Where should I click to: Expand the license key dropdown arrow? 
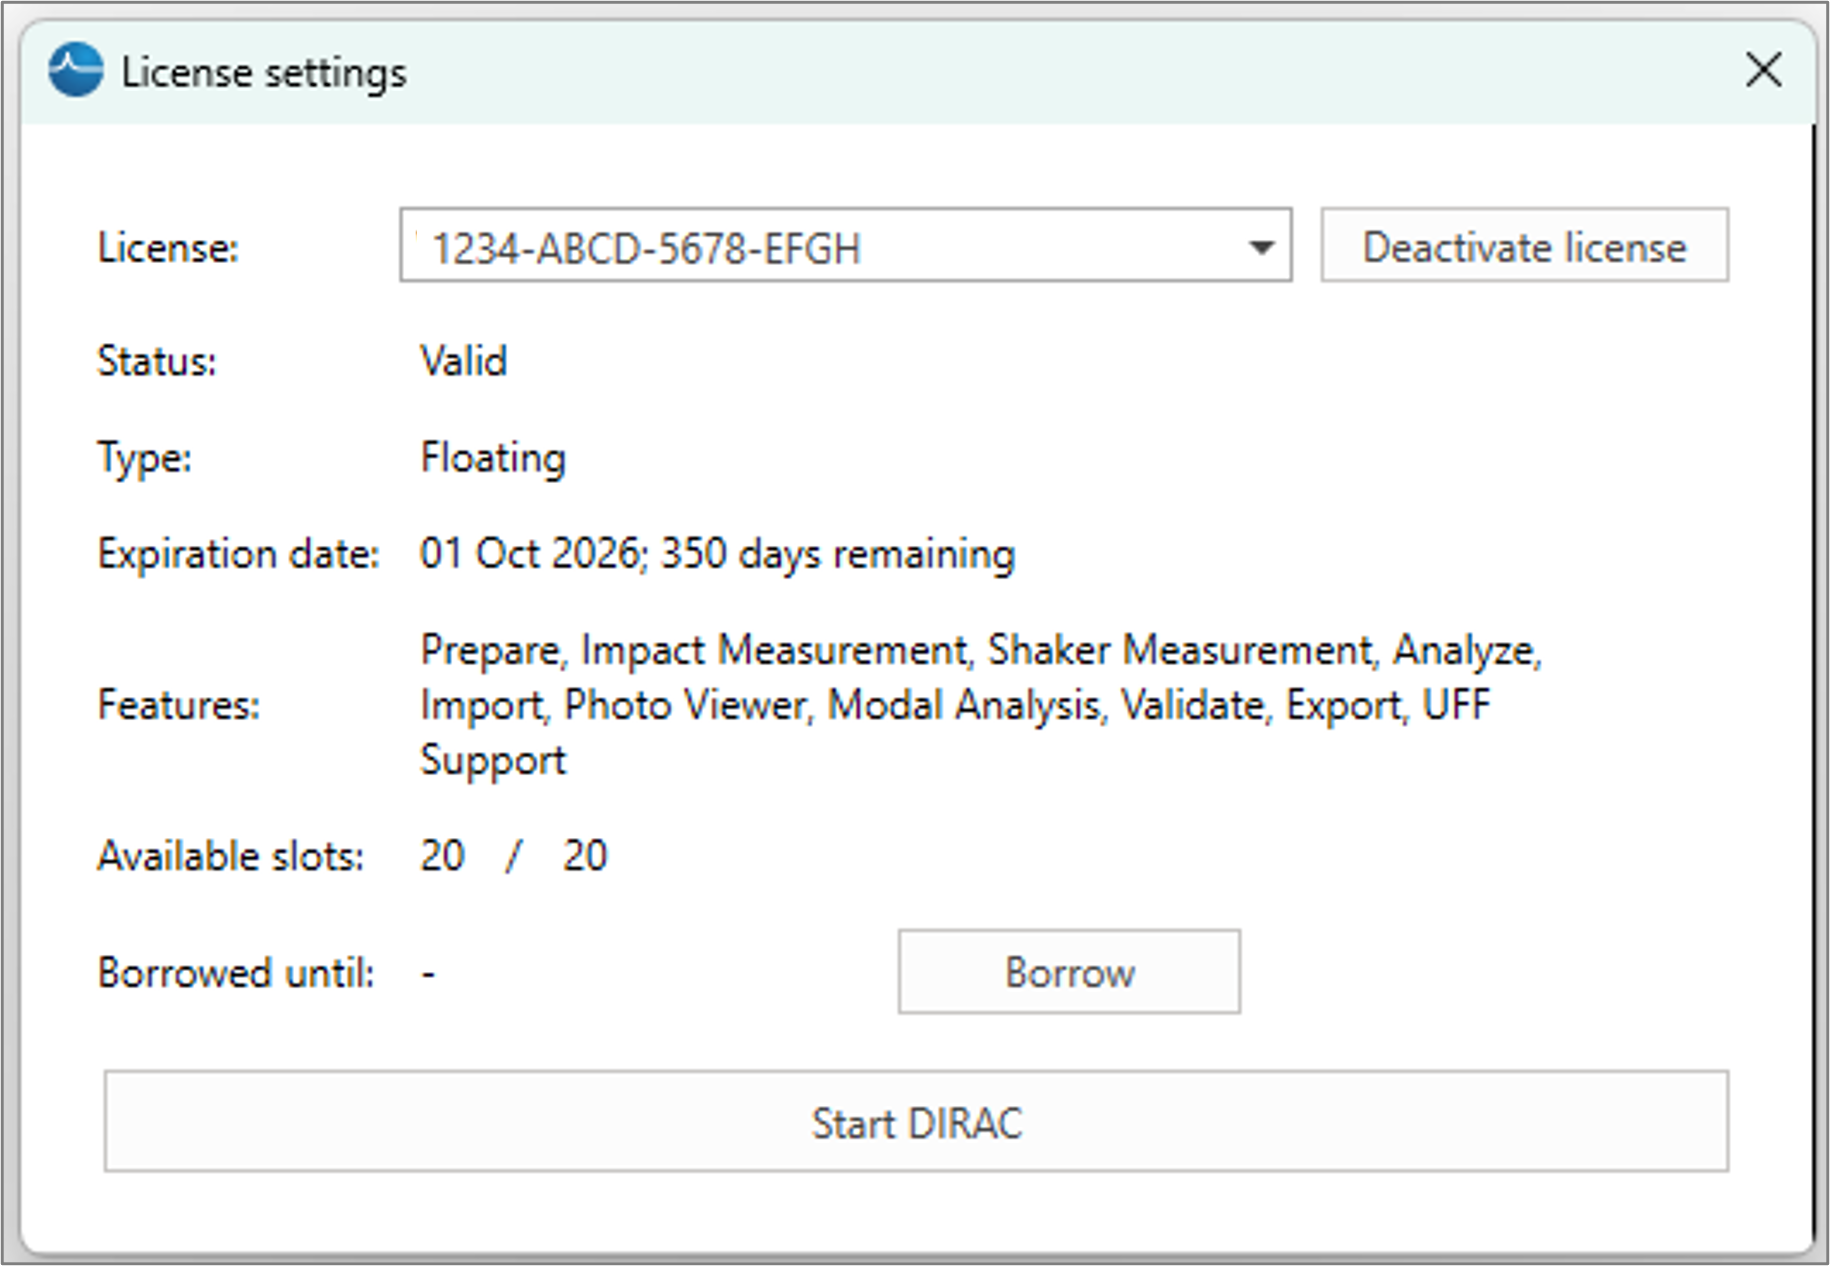[1261, 247]
